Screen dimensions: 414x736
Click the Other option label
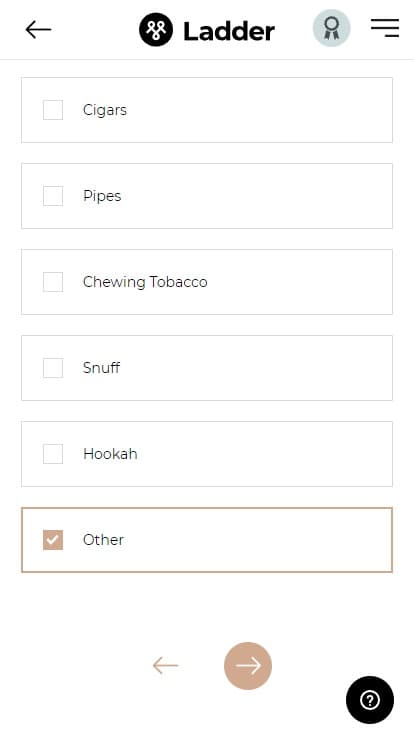coord(103,540)
